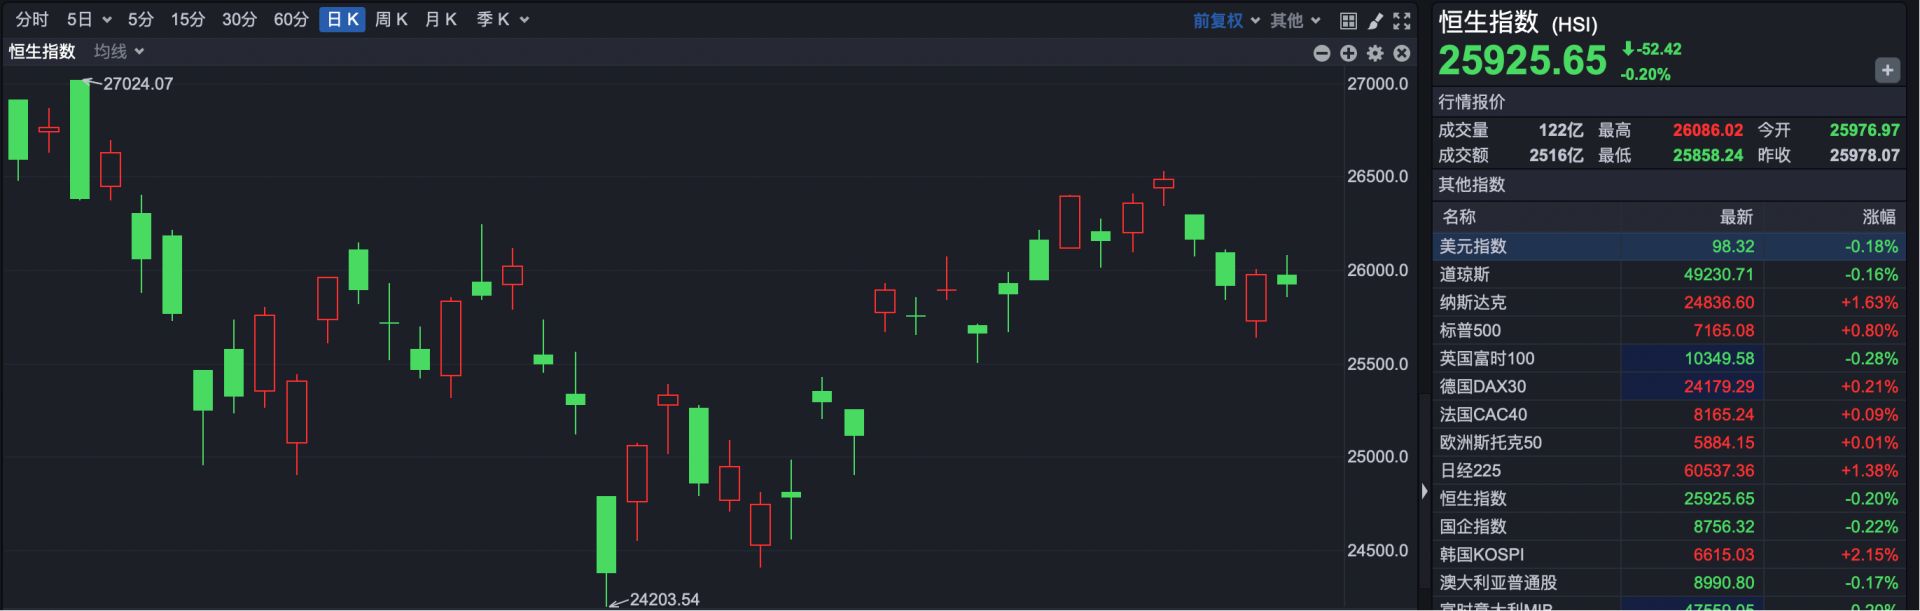This screenshot has height=611, width=1920.
Task: Expand the 季K period dropdown
Action: 502,19
